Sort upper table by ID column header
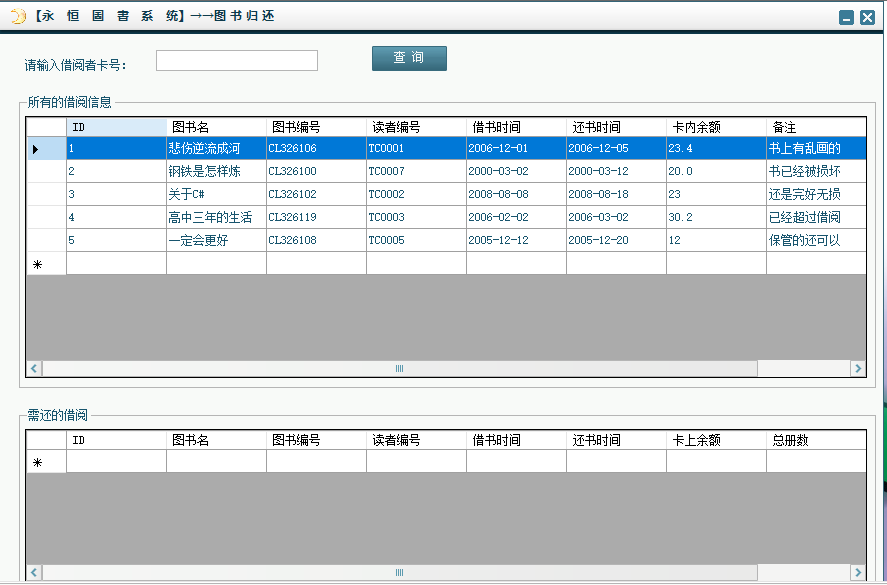887x585 pixels. pyautogui.click(x=117, y=127)
